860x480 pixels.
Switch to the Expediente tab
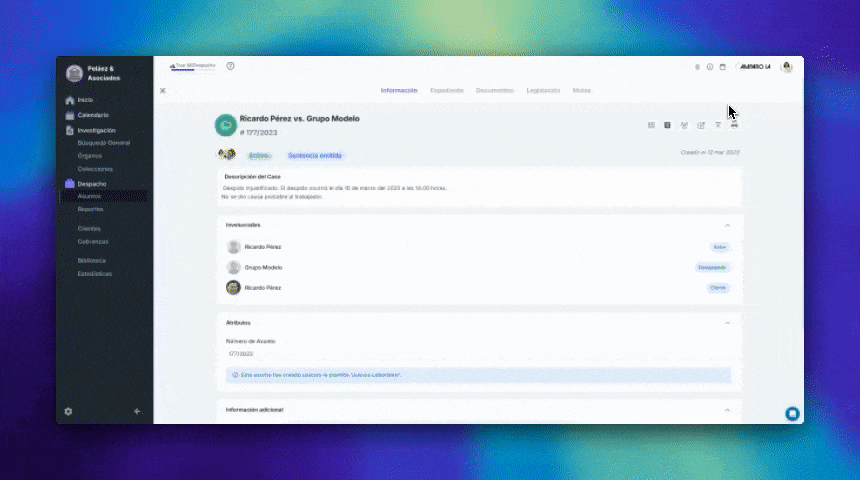coord(447,91)
